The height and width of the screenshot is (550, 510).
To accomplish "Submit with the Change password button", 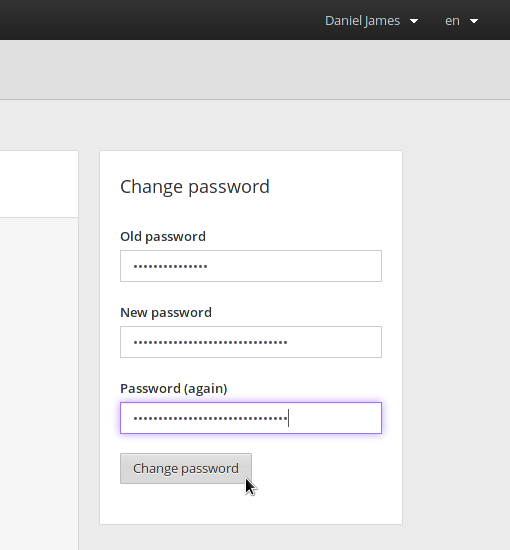I will tap(186, 469).
